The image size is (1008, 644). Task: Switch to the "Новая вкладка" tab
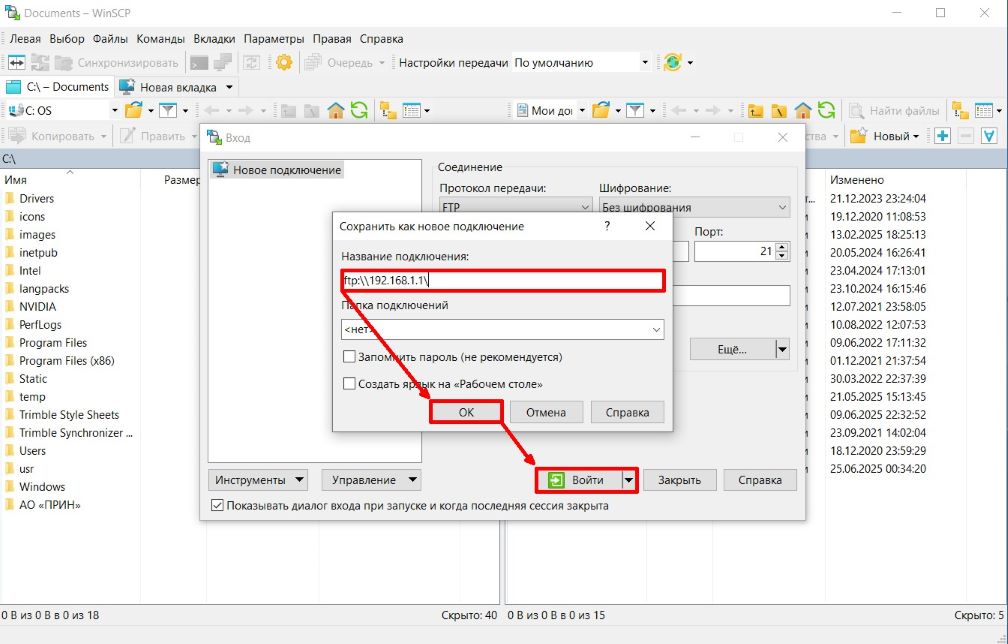177,87
